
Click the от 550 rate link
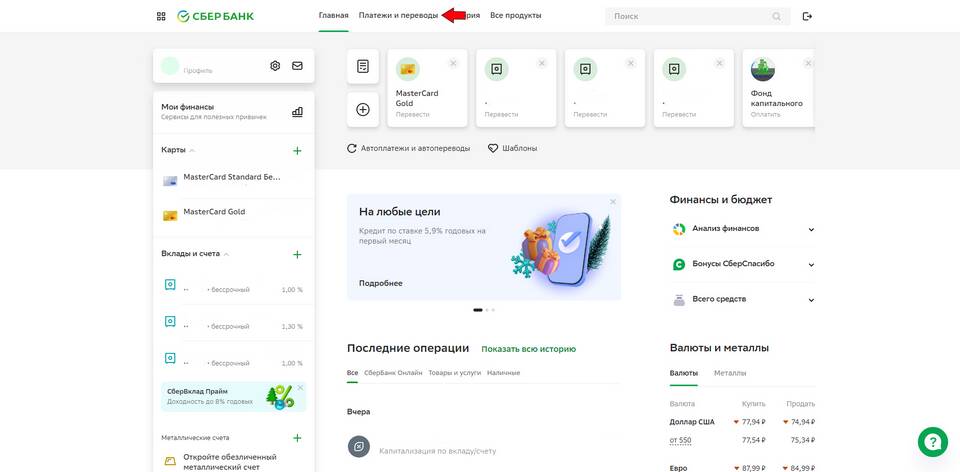[x=680, y=440]
